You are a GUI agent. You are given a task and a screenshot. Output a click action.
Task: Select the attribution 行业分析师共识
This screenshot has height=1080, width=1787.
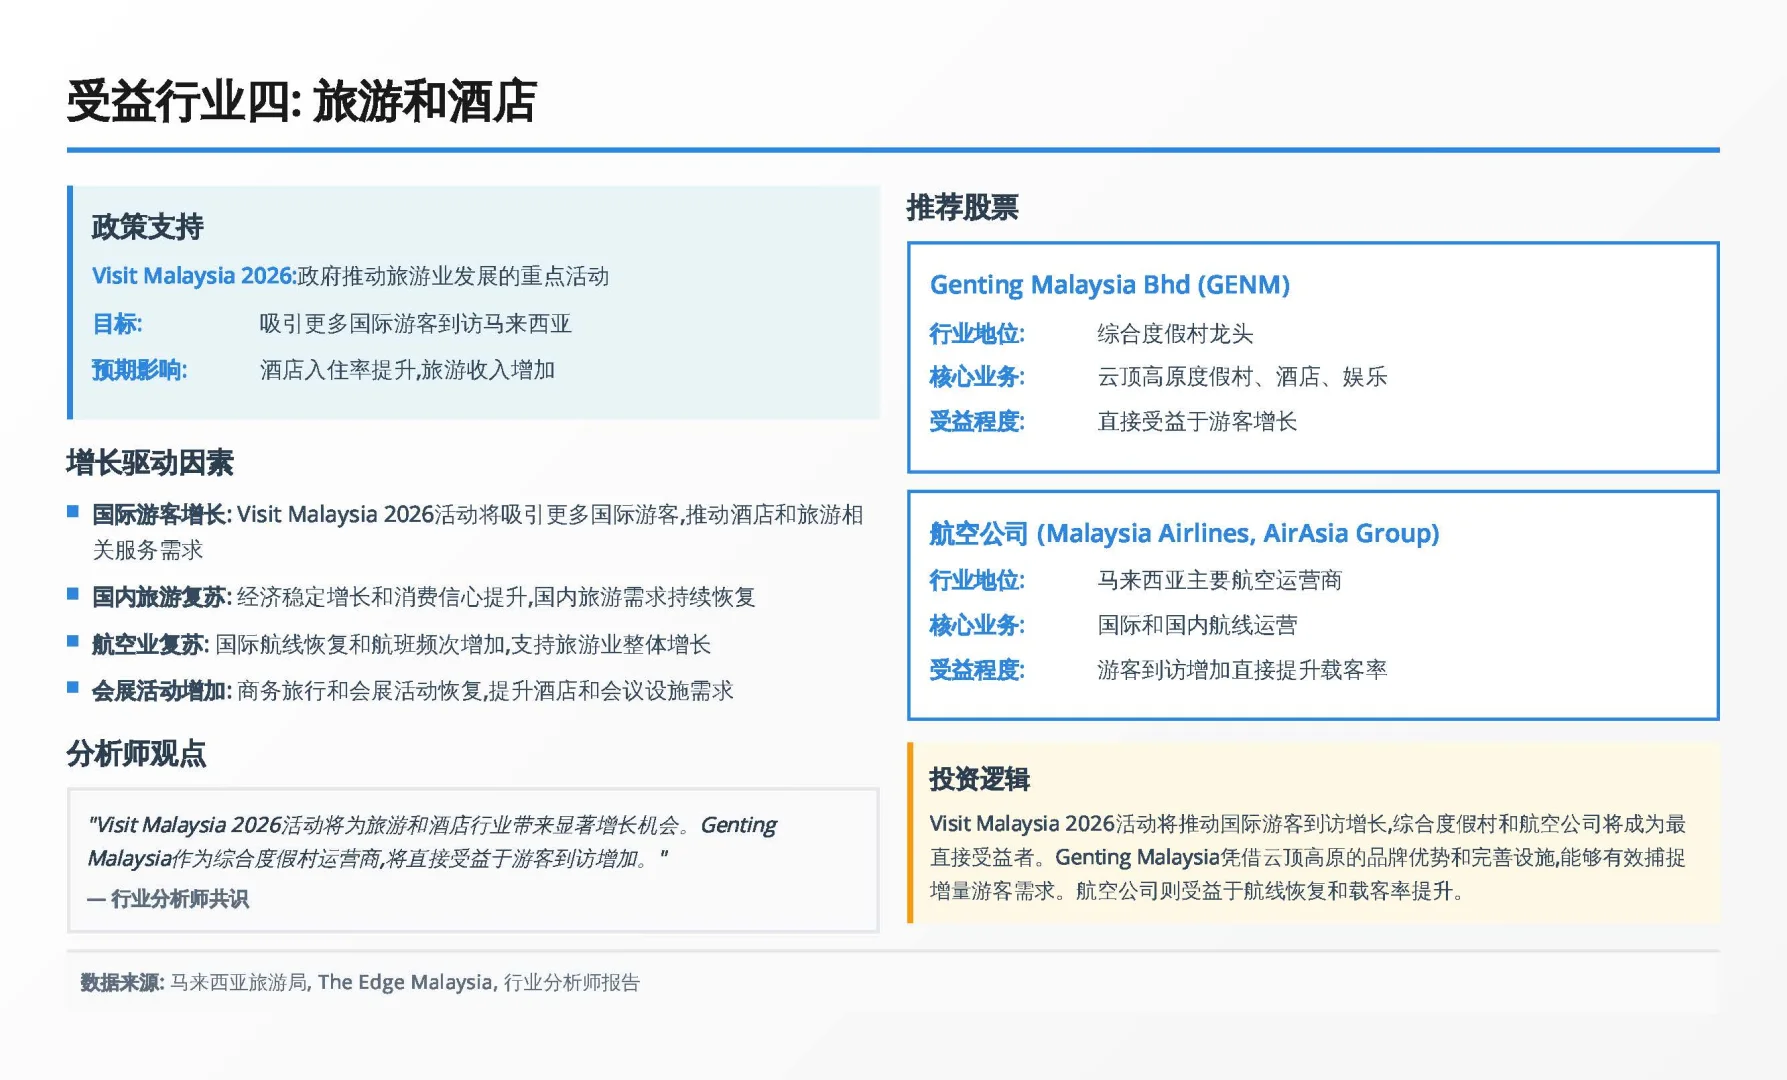point(179,899)
